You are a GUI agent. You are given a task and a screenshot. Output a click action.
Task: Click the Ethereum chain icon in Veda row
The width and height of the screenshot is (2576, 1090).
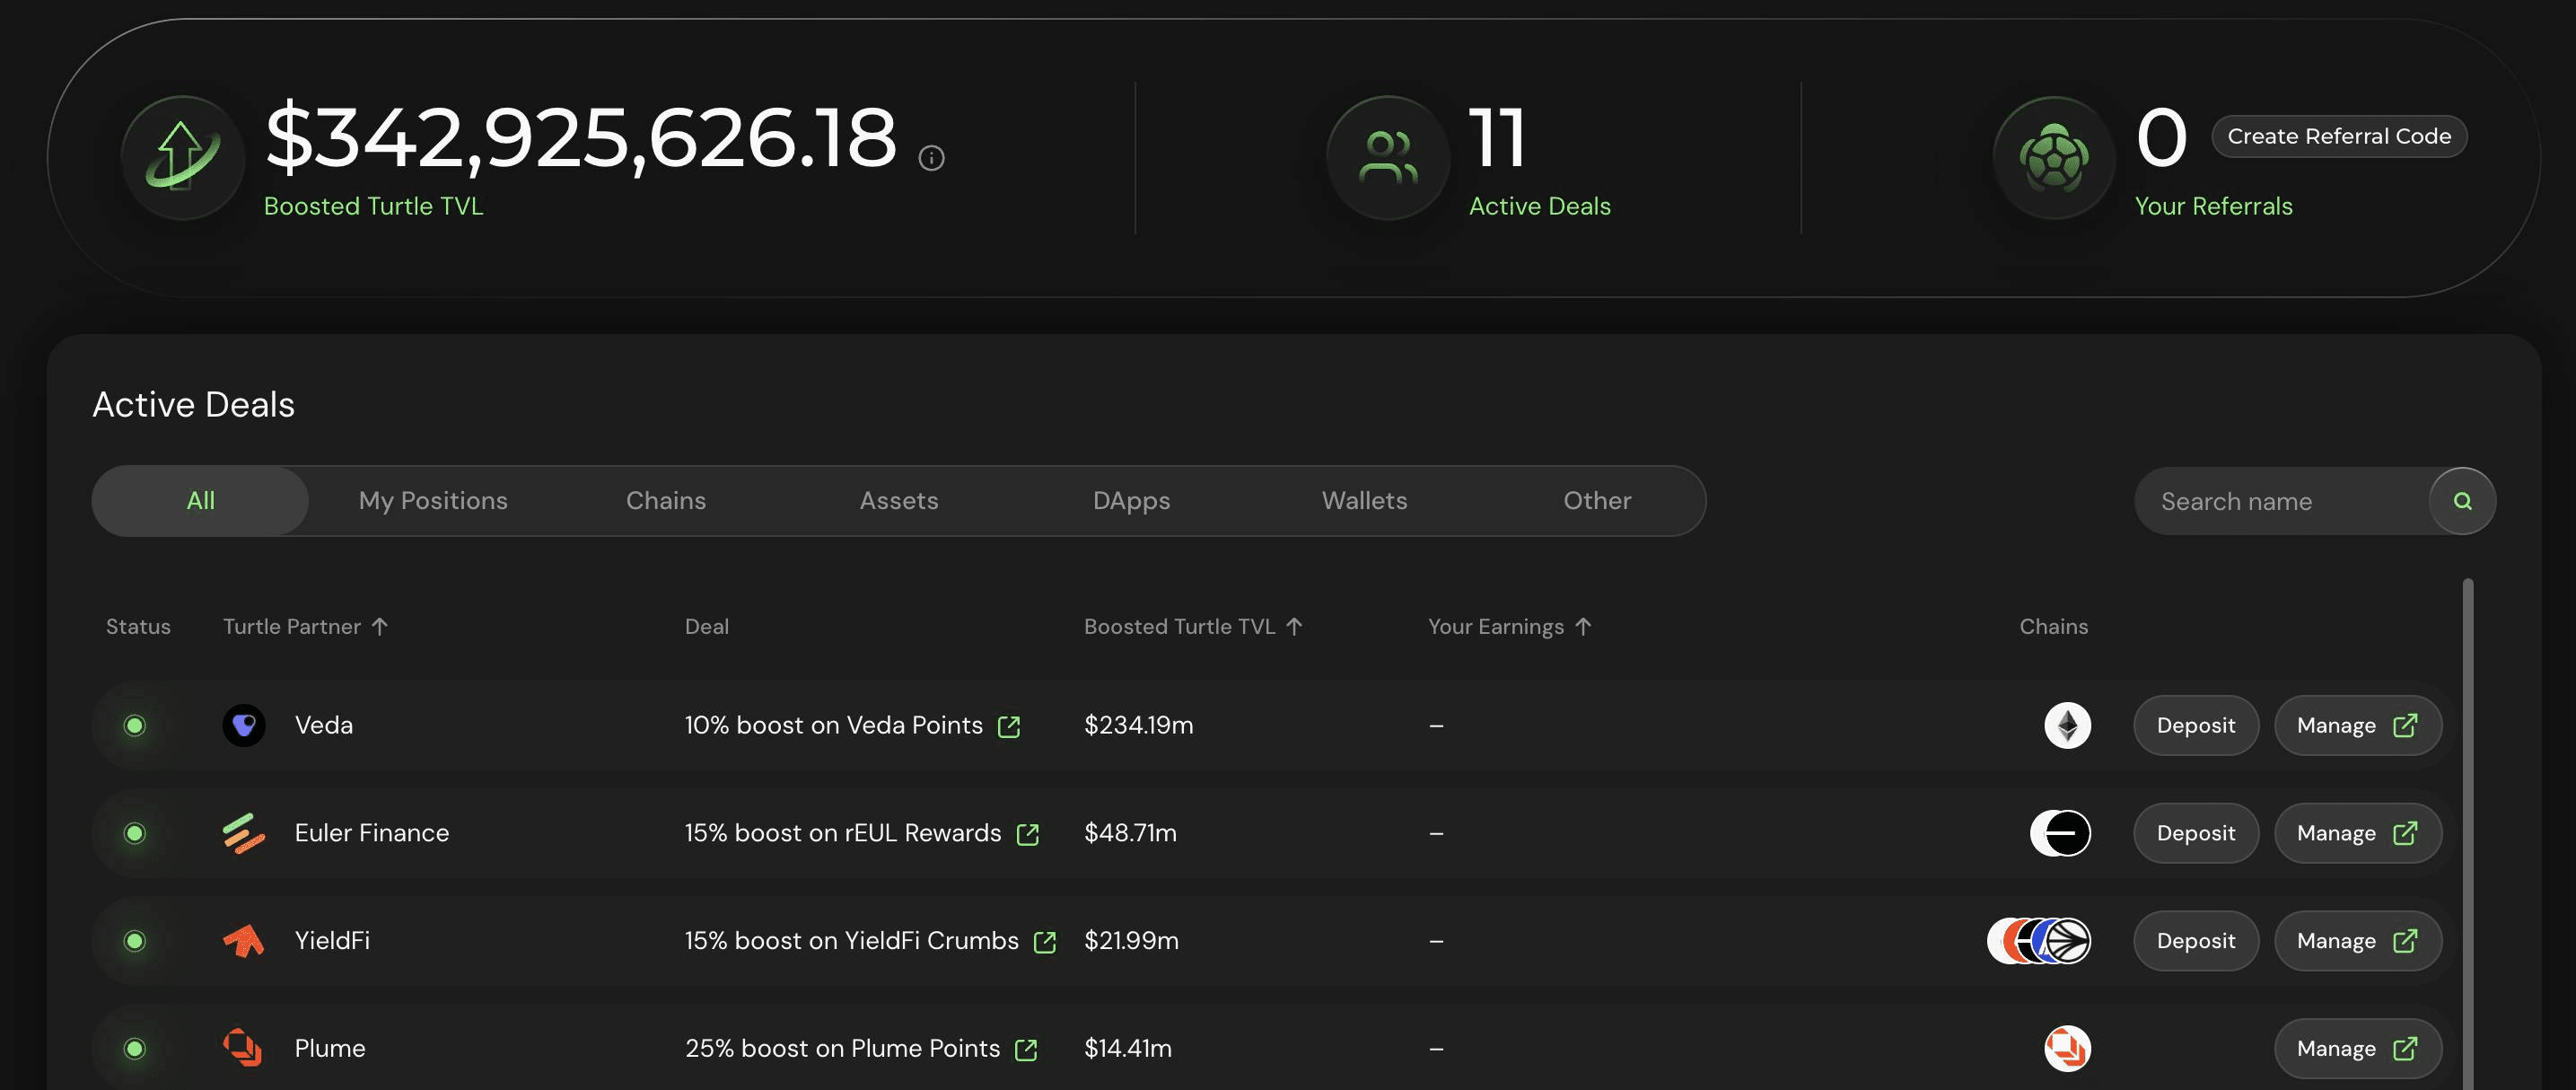point(2067,725)
